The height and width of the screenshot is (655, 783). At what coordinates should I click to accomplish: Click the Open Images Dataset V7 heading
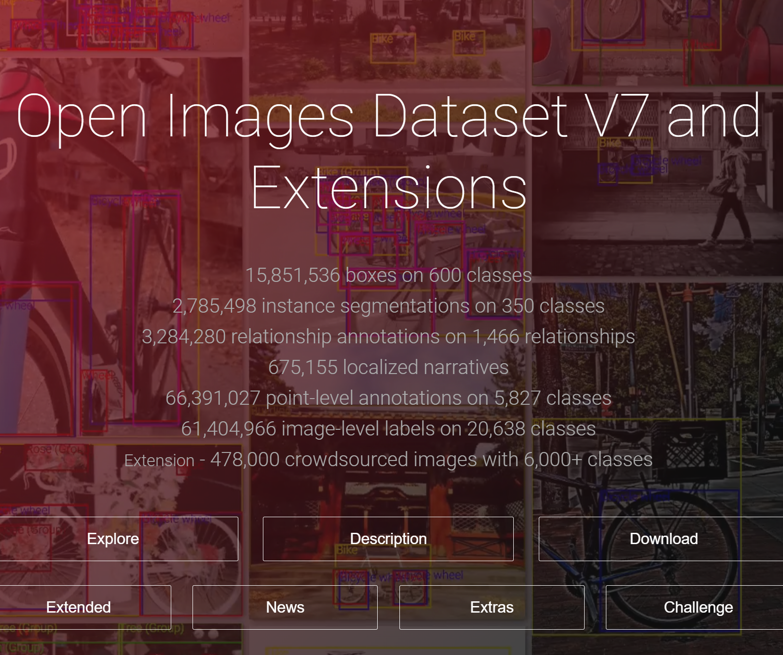[x=388, y=150]
